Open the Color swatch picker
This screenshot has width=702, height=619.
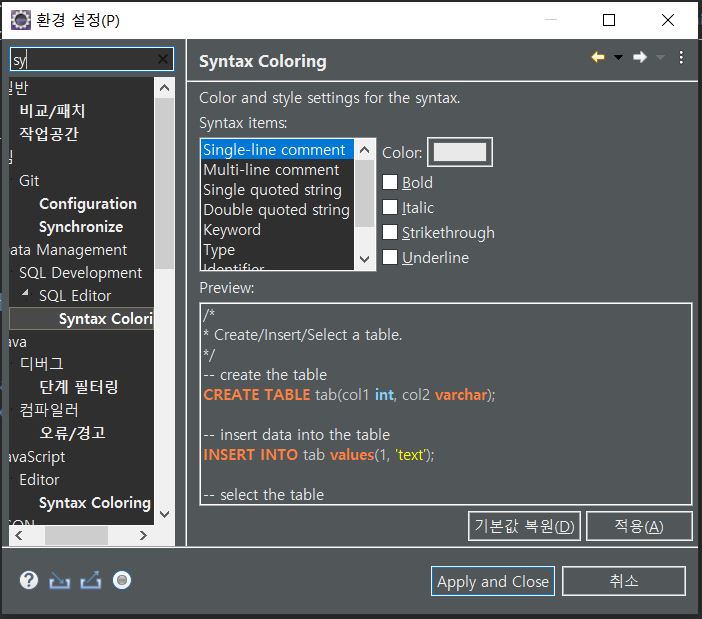click(x=460, y=152)
